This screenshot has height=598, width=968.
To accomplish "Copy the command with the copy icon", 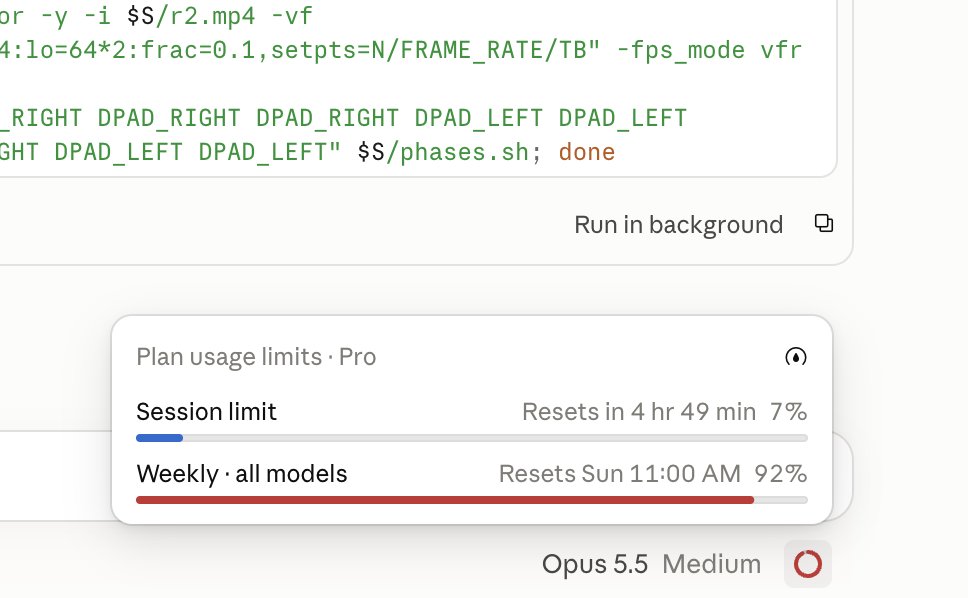I will (x=824, y=223).
